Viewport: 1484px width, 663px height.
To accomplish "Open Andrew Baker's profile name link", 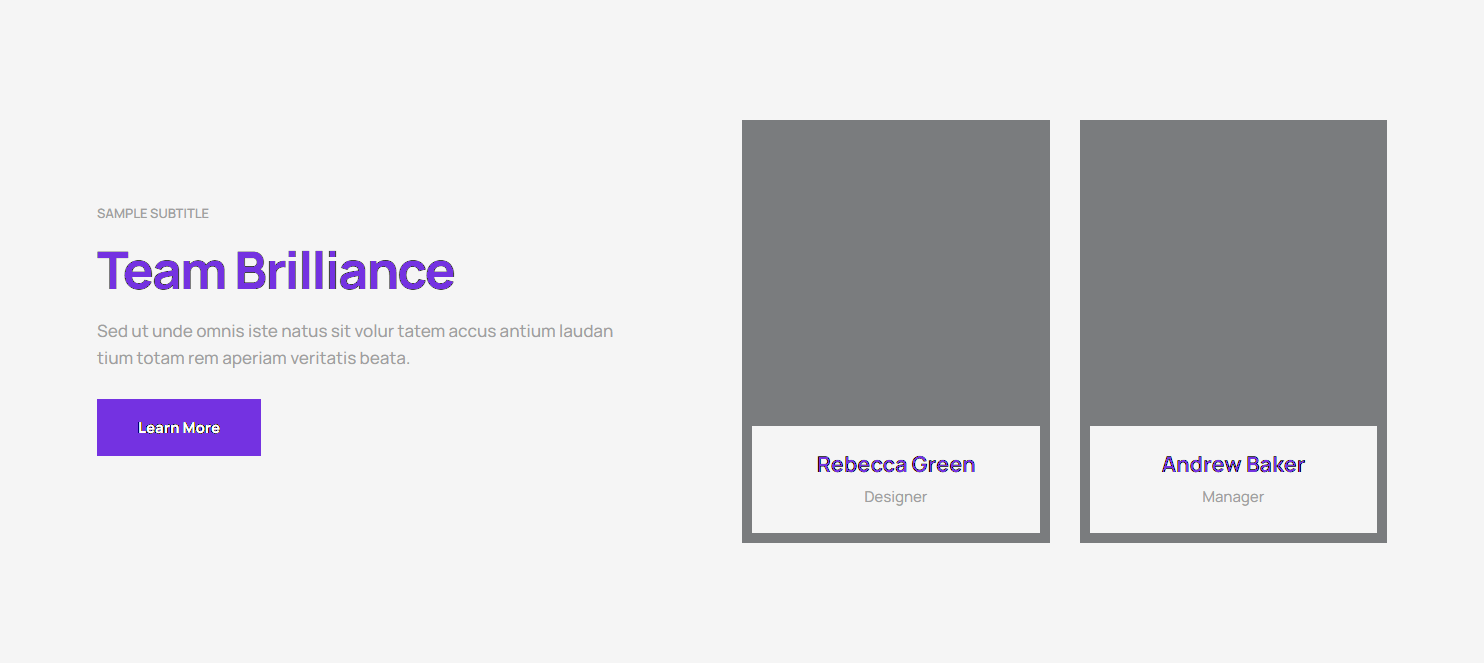I will tap(1232, 464).
